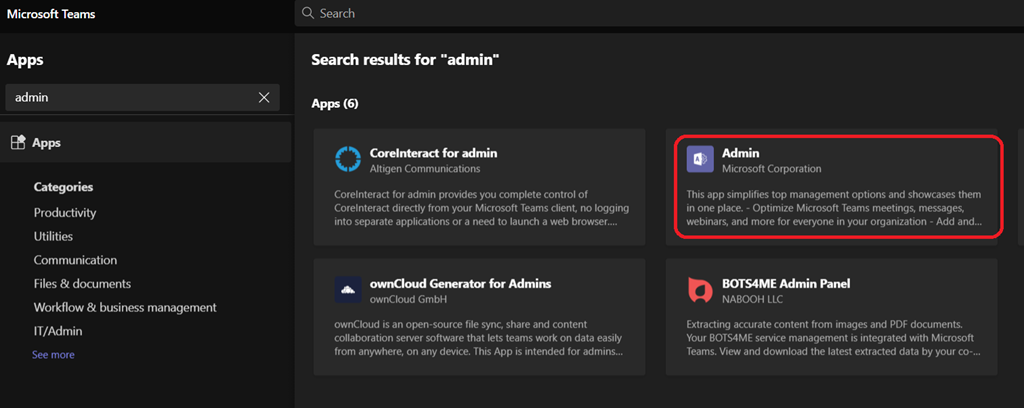Click the apps search box containing admin
The height and width of the screenshot is (408, 1024).
(130, 97)
